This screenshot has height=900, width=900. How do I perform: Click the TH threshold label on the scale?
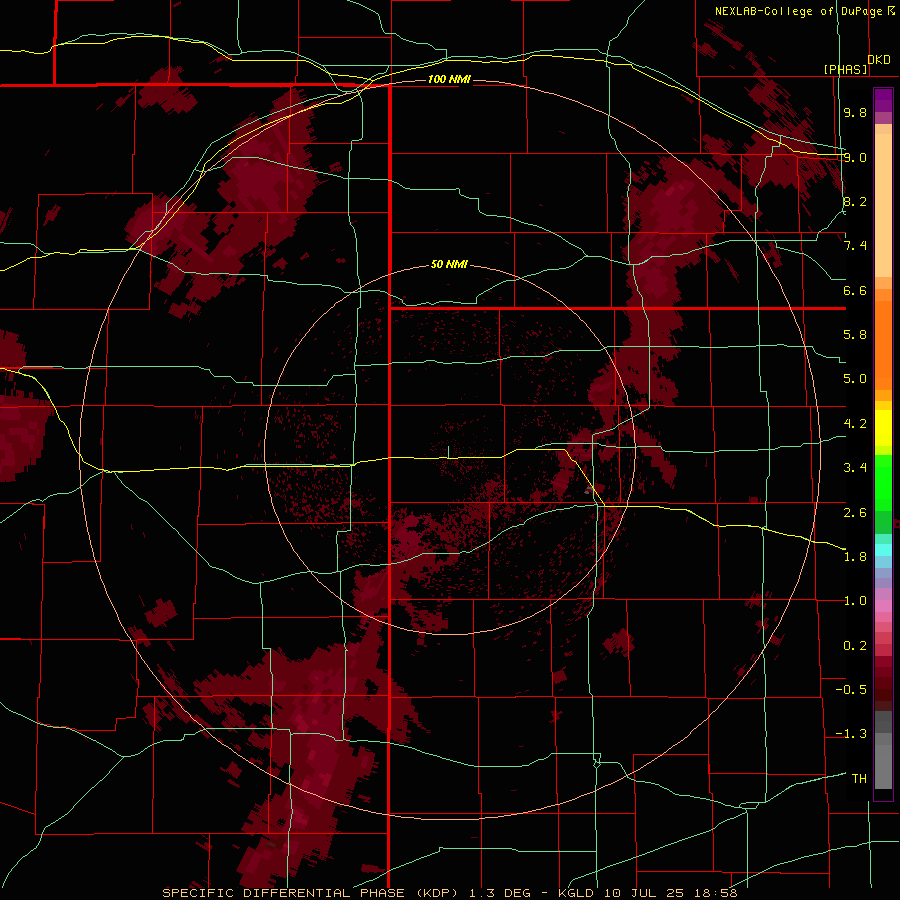(859, 779)
